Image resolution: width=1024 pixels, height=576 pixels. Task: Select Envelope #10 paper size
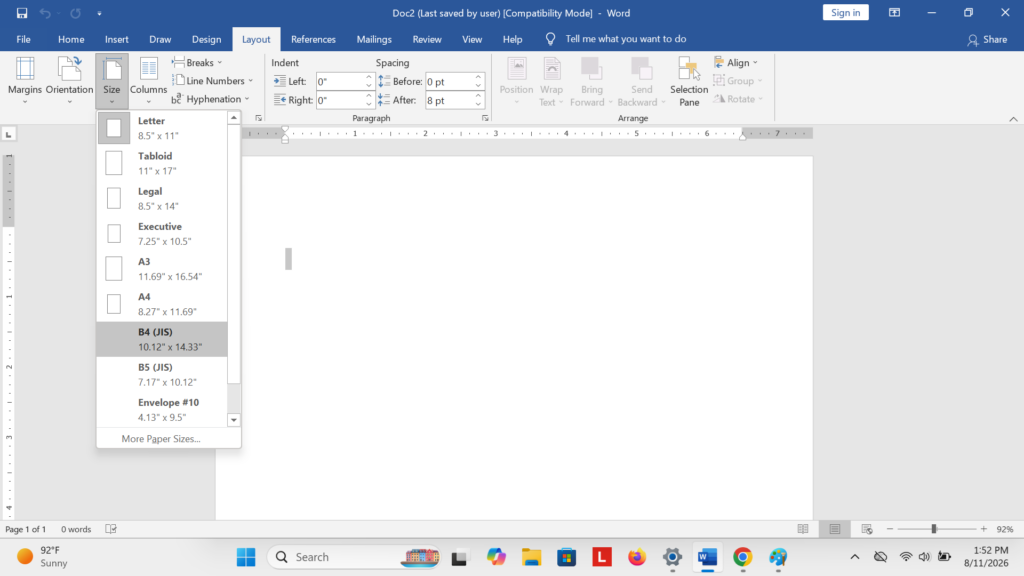pyautogui.click(x=162, y=410)
